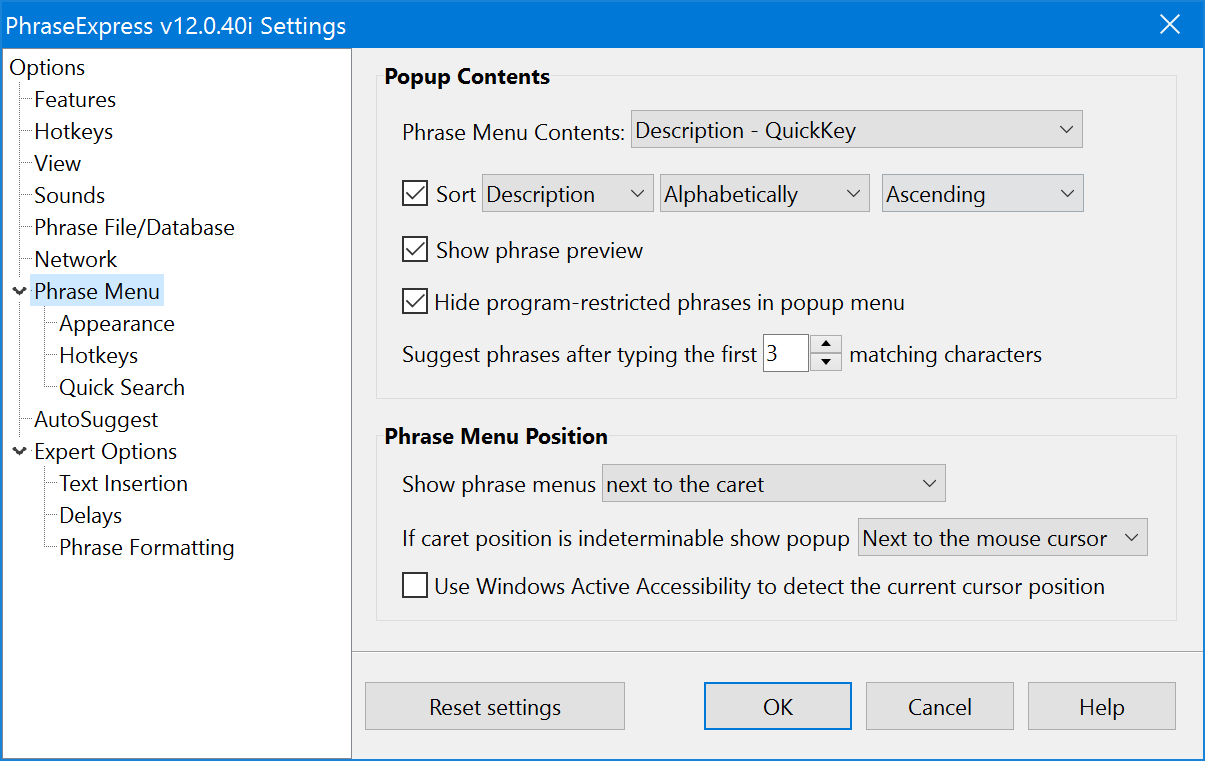The width and height of the screenshot is (1205, 761).
Task: Open Help for settings
Action: [x=1102, y=707]
